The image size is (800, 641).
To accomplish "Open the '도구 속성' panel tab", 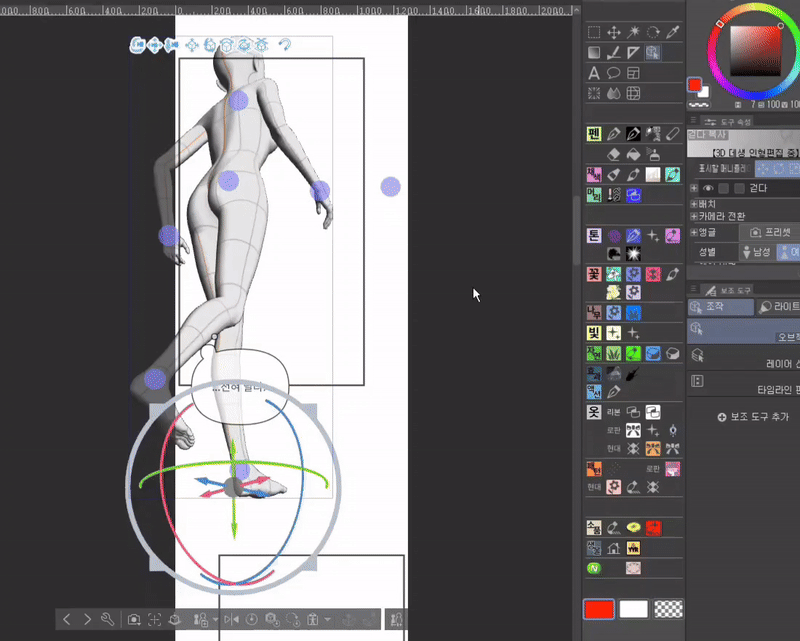I will point(727,121).
